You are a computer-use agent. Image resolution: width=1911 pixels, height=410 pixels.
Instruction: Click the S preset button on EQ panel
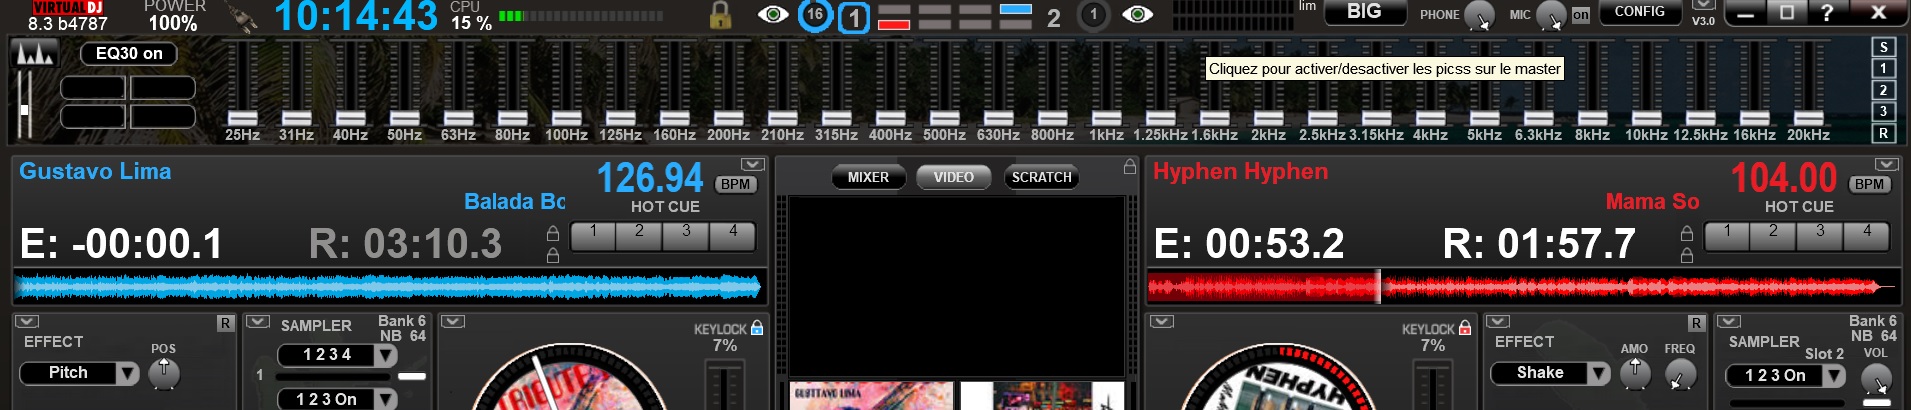pyautogui.click(x=1883, y=47)
